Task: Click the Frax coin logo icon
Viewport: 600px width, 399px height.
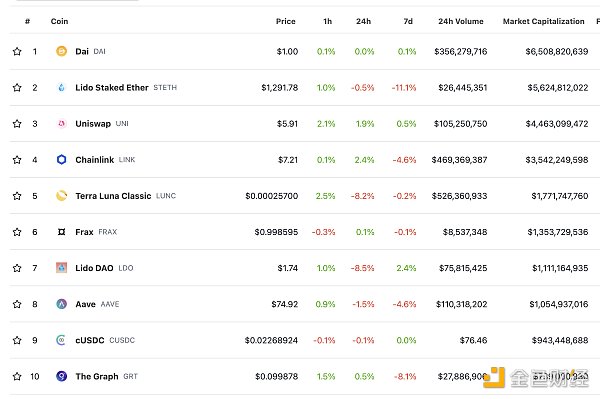Action: tap(61, 231)
